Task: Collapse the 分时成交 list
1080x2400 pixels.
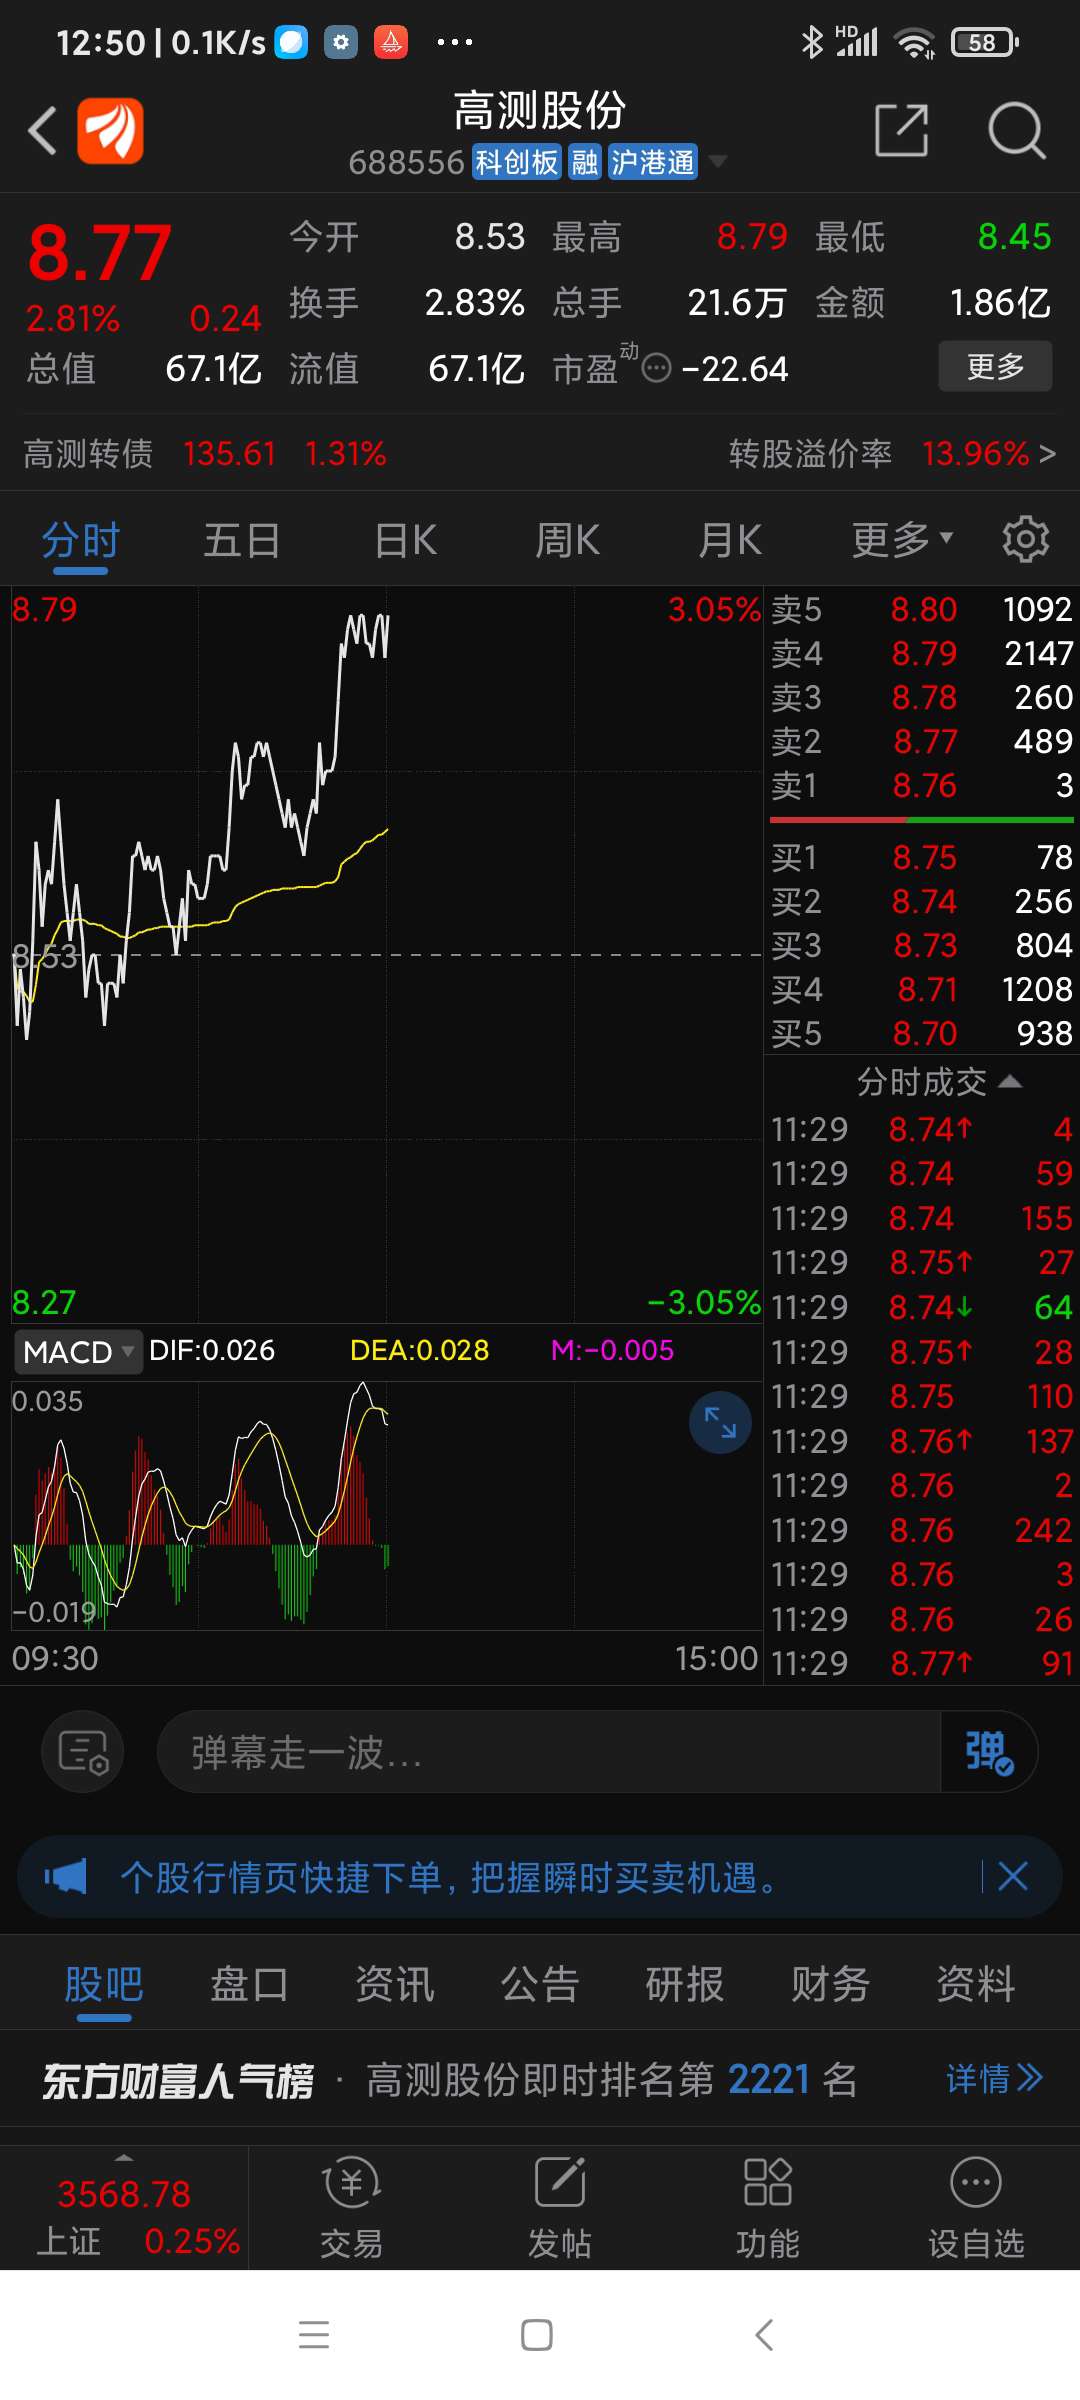Action: coord(938,1081)
